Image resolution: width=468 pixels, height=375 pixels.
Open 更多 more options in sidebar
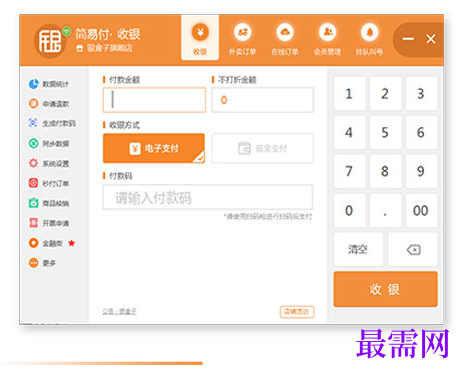[42, 263]
